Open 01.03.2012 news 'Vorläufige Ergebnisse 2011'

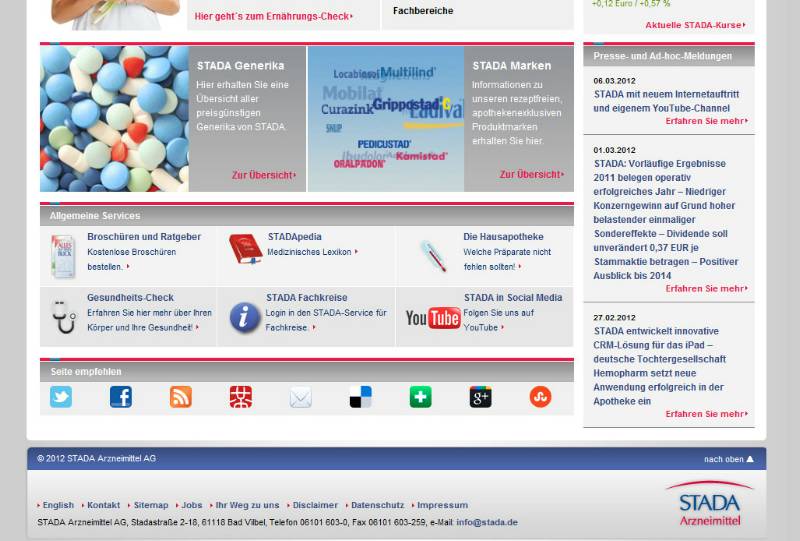665,219
